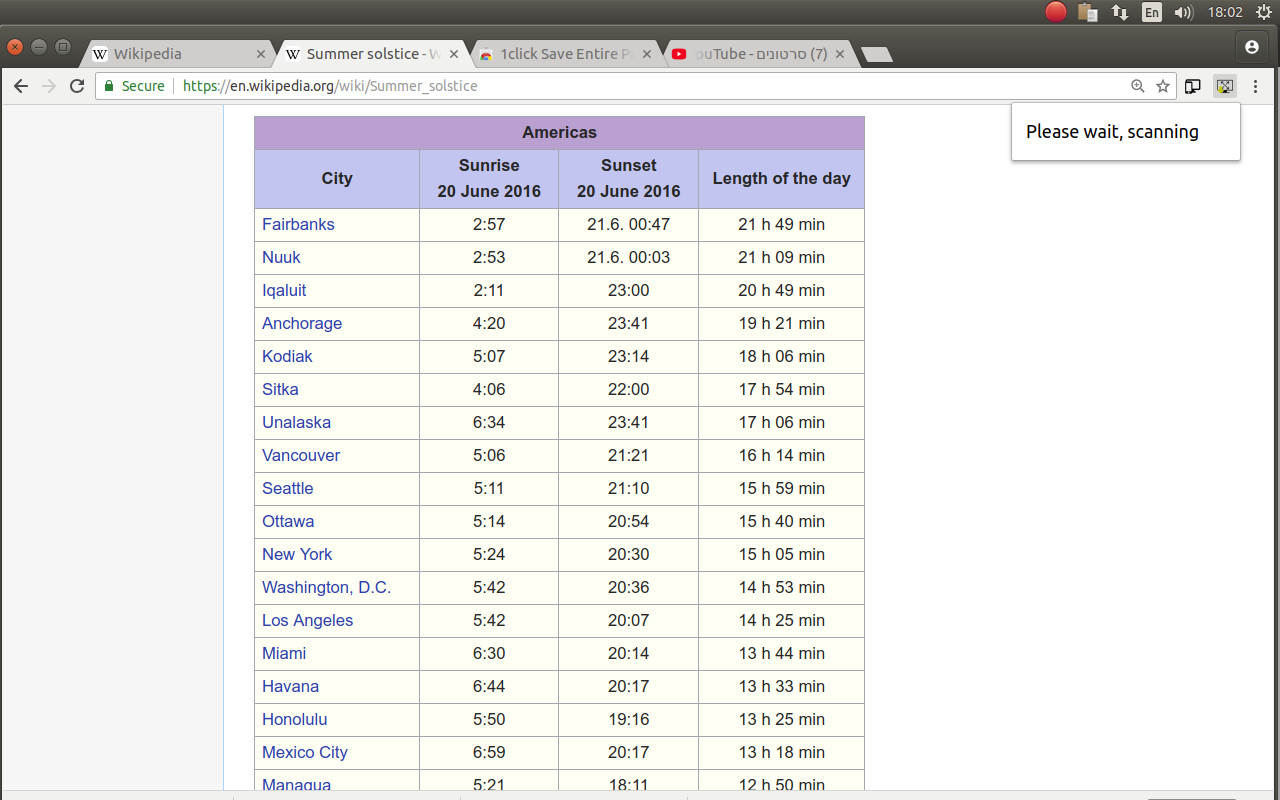Click the Los Angeles link

click(x=307, y=620)
